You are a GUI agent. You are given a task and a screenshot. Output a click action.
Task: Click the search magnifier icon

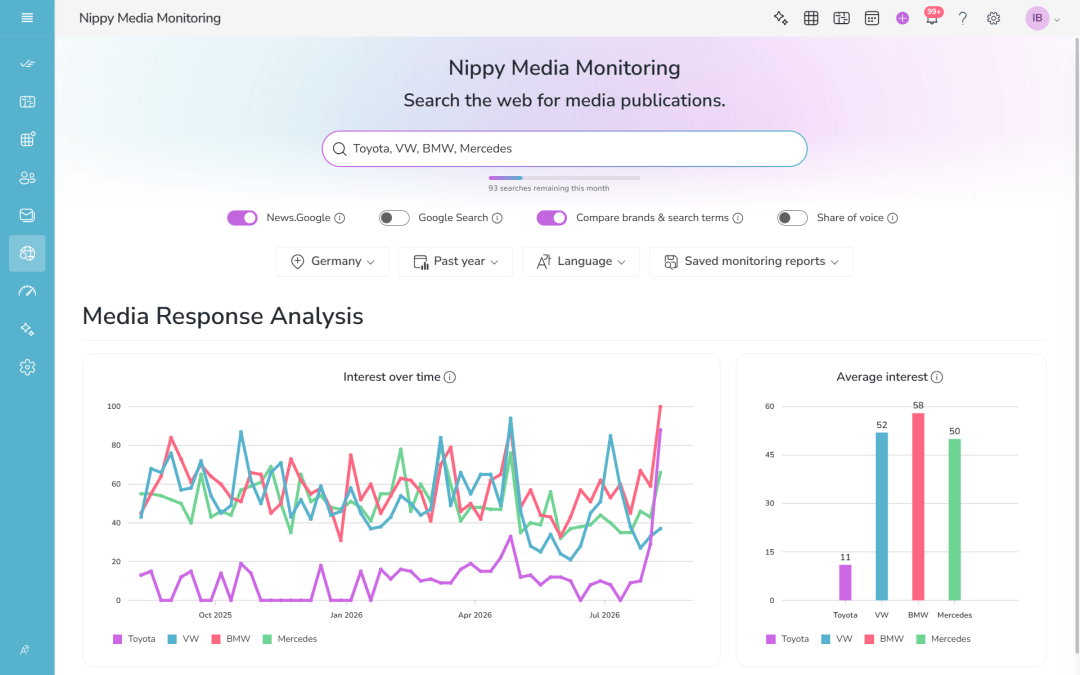click(x=339, y=149)
